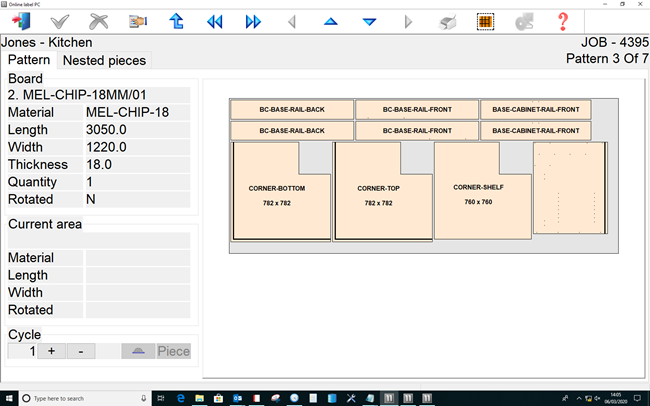The height and width of the screenshot is (406, 650).
Task: Click the red question mark help icon
Action: [x=563, y=21]
